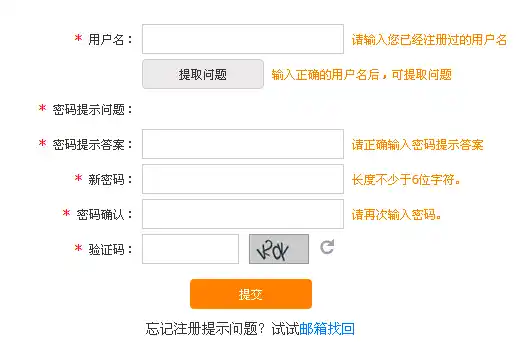This screenshot has width=532, height=360.
Task: Click the hint 输入正确的用户名后，可提取问题
Action: pos(362,75)
